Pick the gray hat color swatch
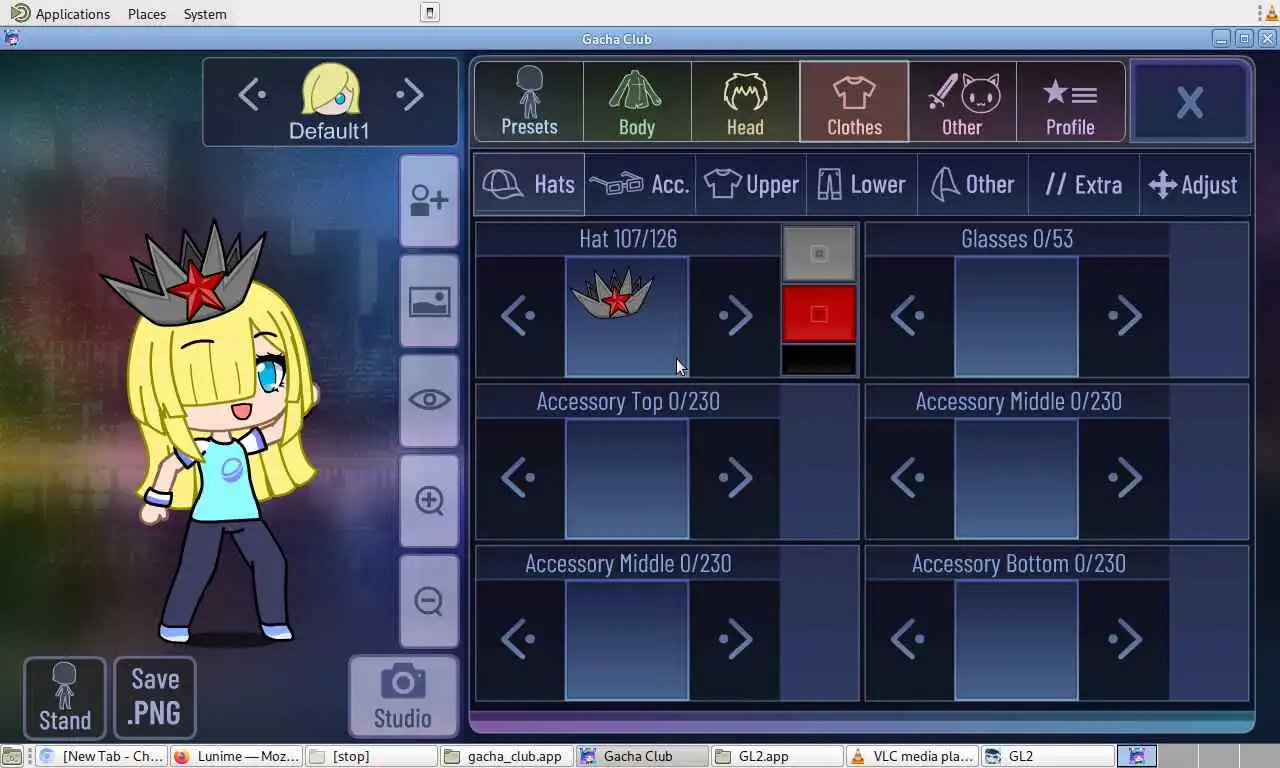Screen dimensions: 1280x768 point(819,254)
